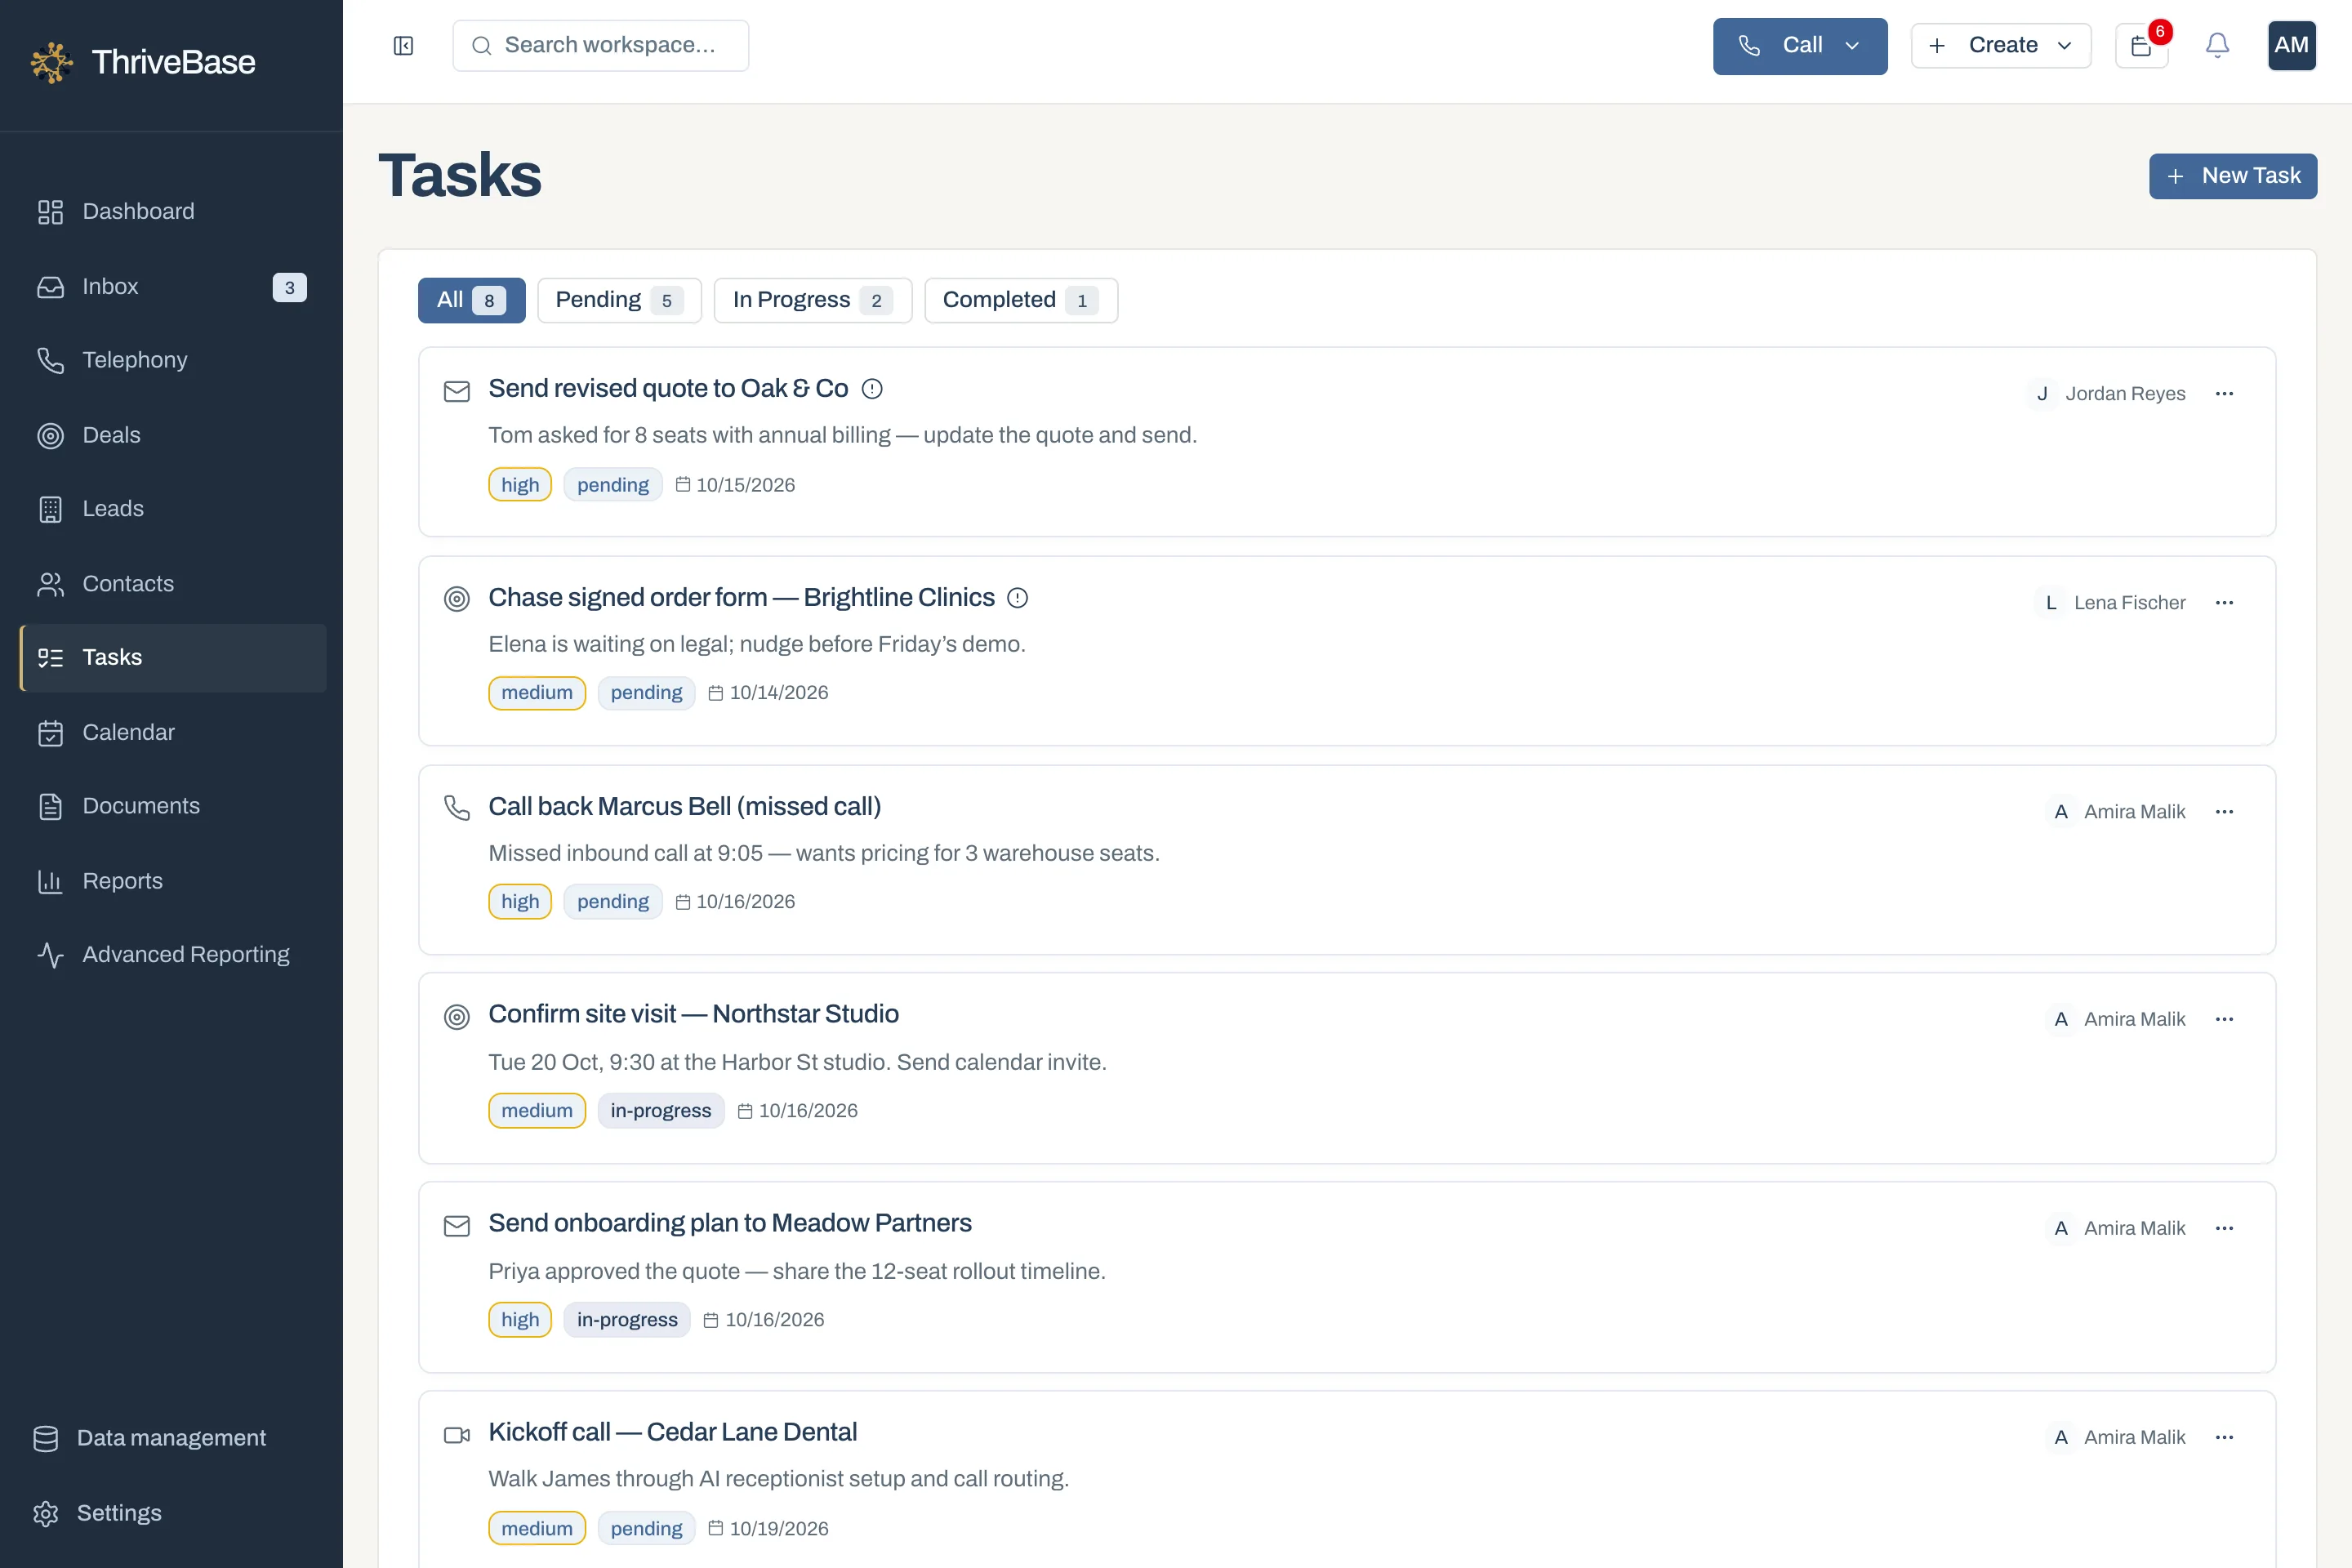Expand the Call button dropdown
Image resolution: width=2352 pixels, height=1568 pixels.
coord(1852,46)
